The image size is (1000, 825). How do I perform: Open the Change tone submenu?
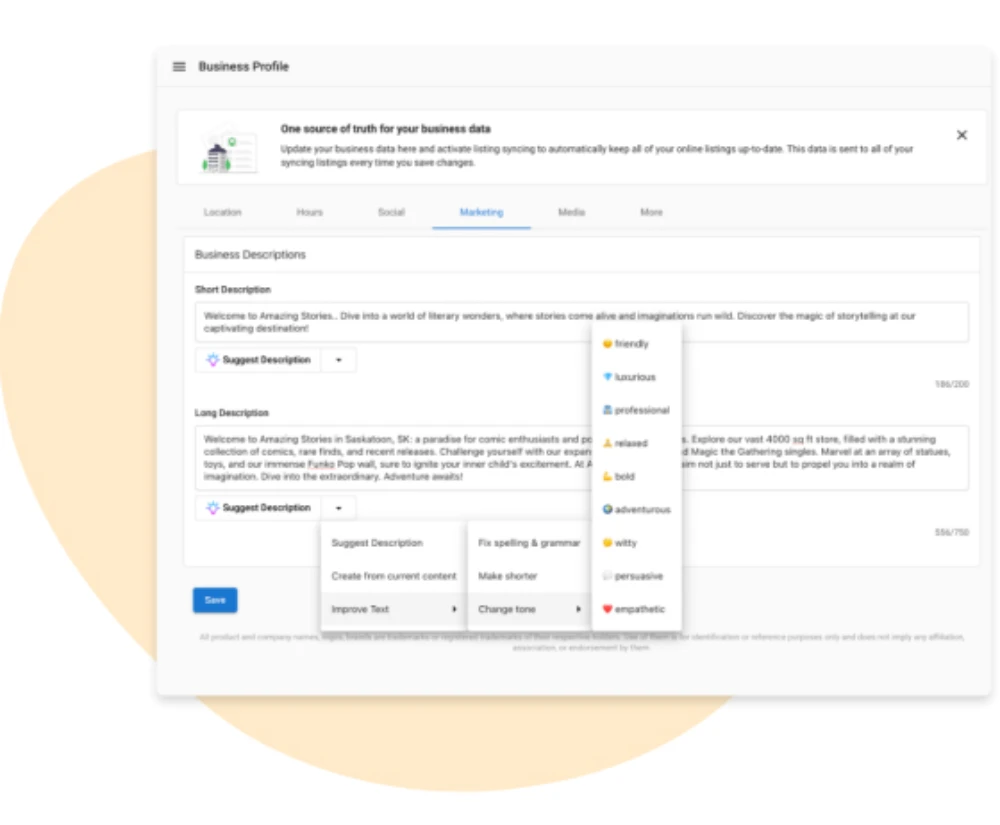[528, 609]
